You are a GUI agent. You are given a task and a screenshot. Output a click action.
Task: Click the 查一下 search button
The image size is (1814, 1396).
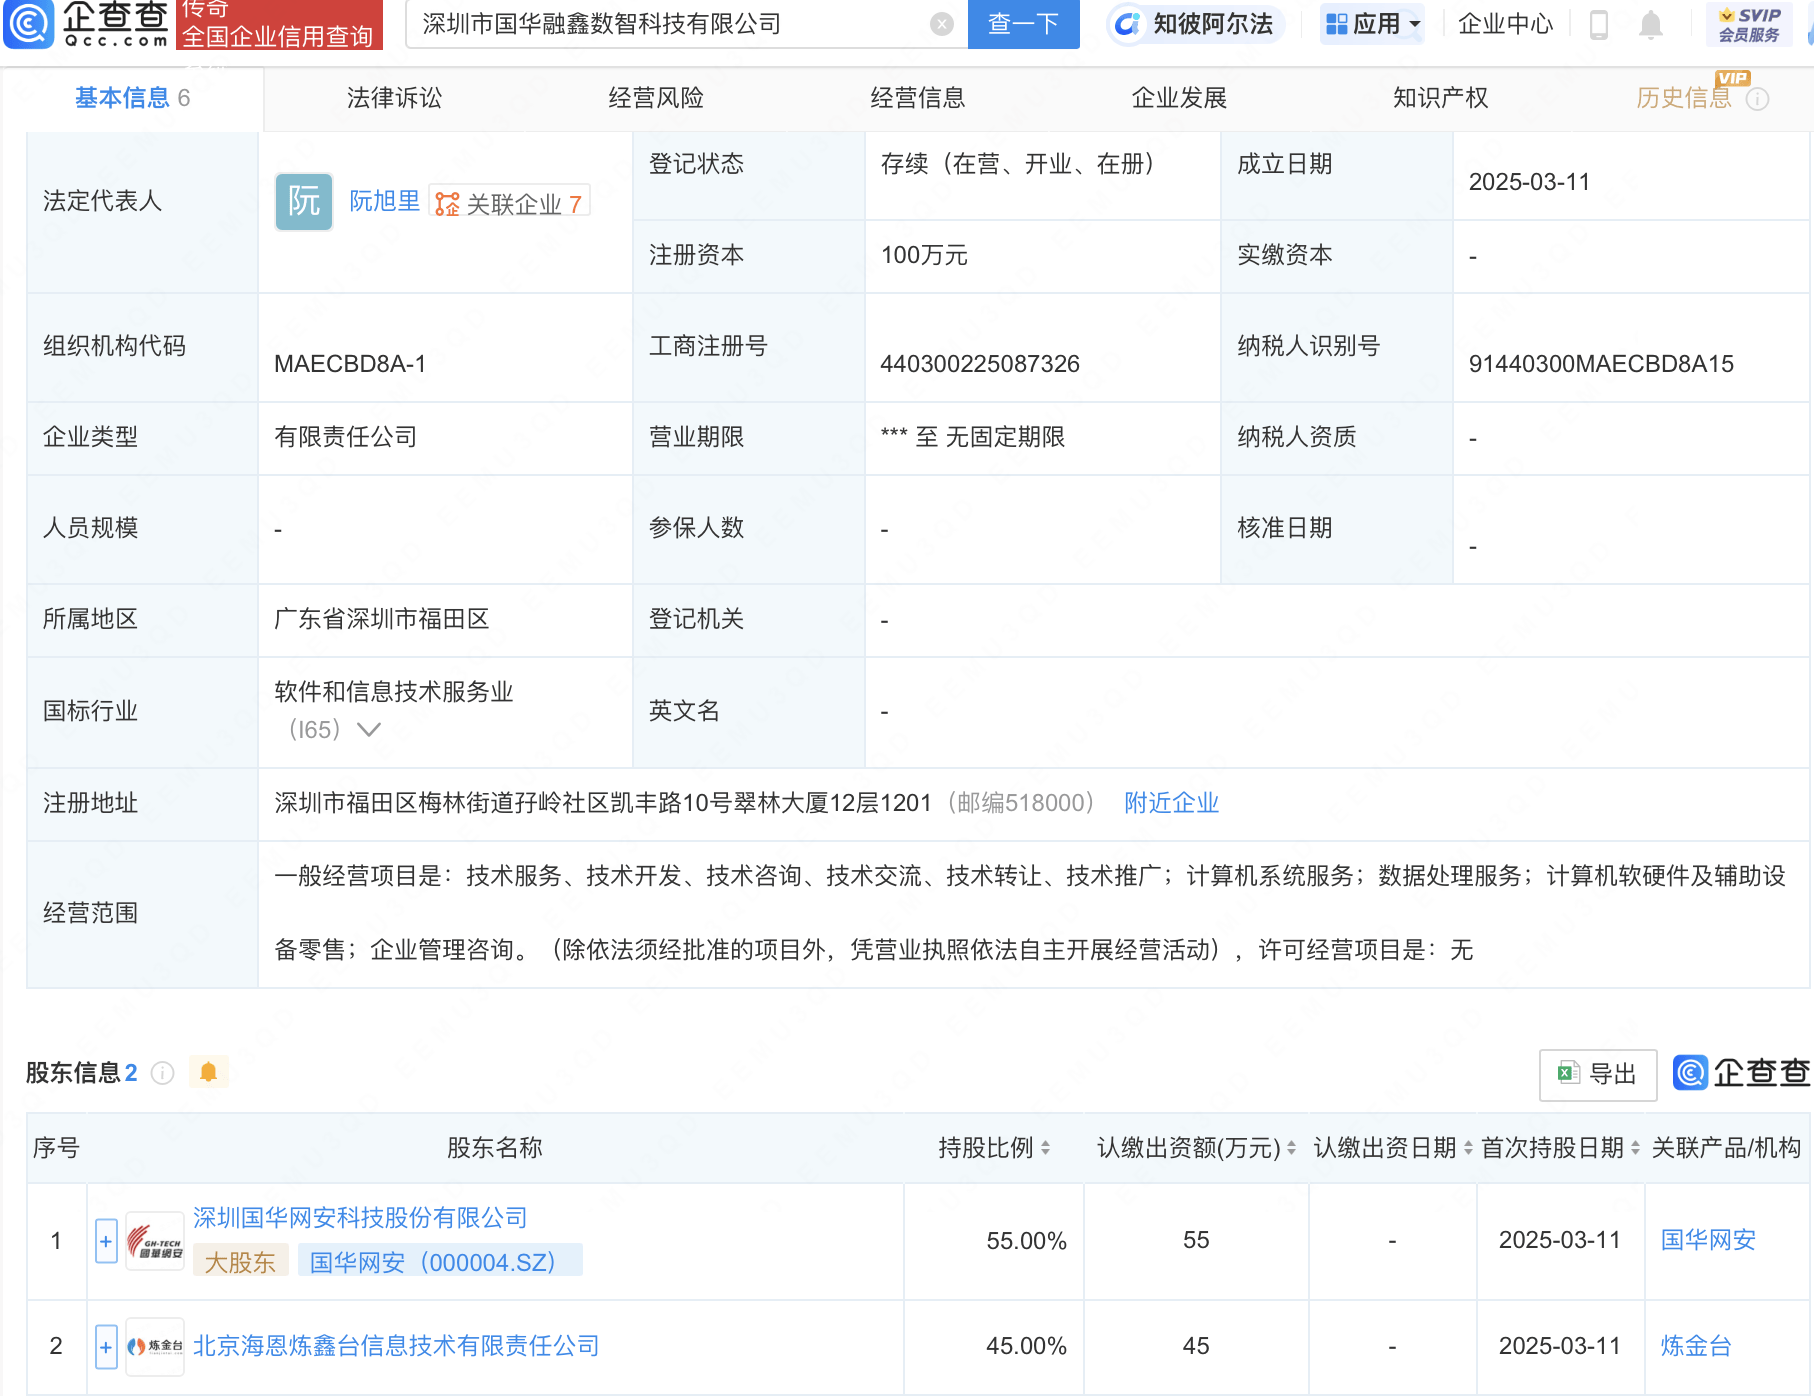point(1023,24)
